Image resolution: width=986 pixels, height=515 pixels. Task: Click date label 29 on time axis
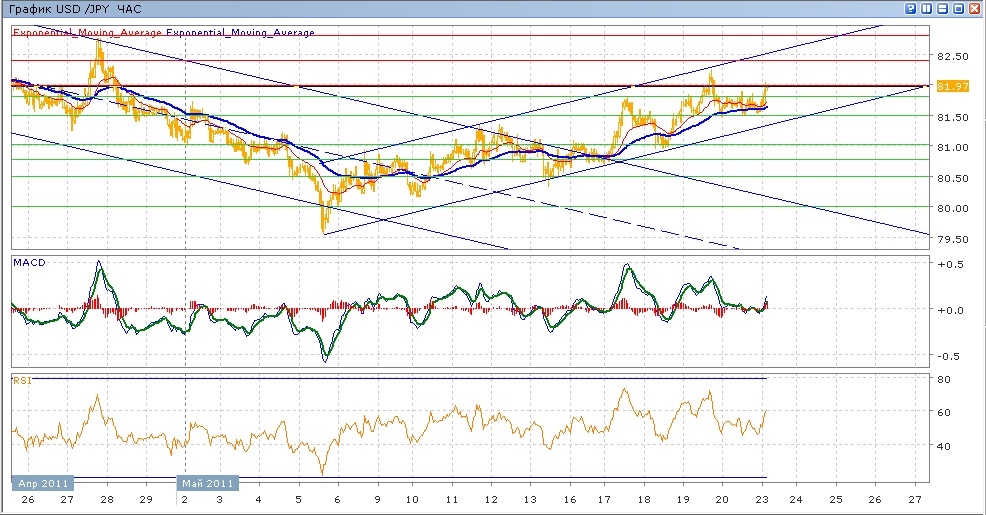(x=146, y=499)
